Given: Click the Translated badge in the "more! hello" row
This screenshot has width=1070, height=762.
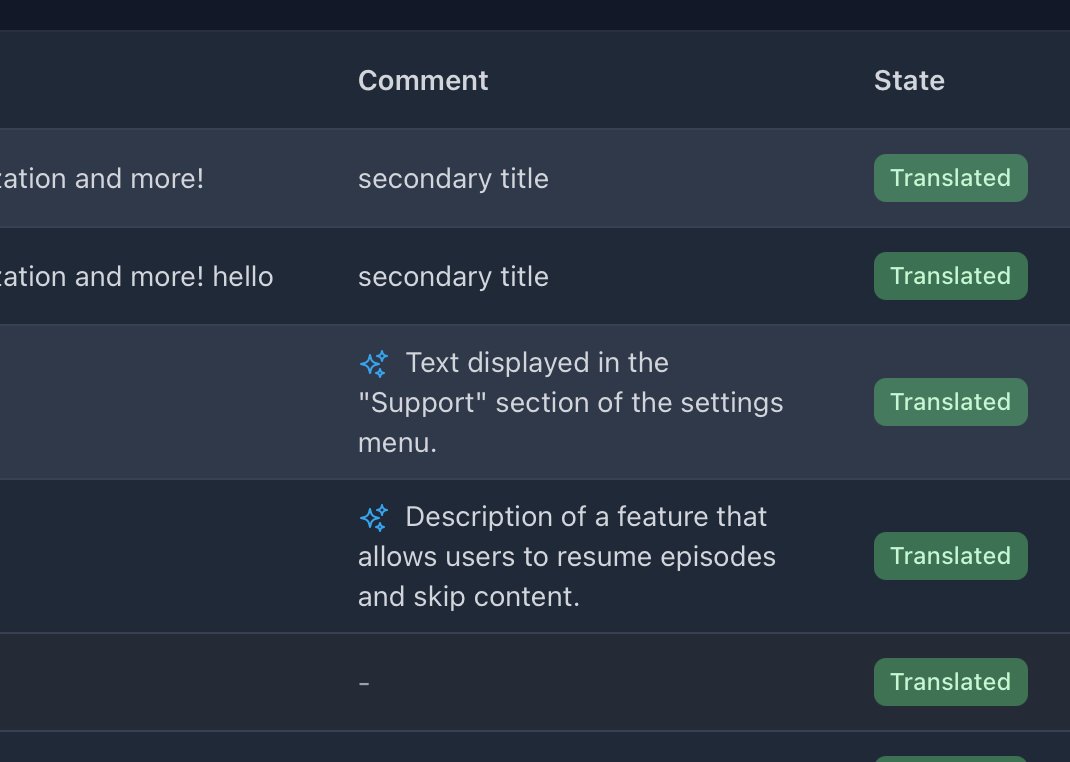Looking at the screenshot, I should 951,276.
